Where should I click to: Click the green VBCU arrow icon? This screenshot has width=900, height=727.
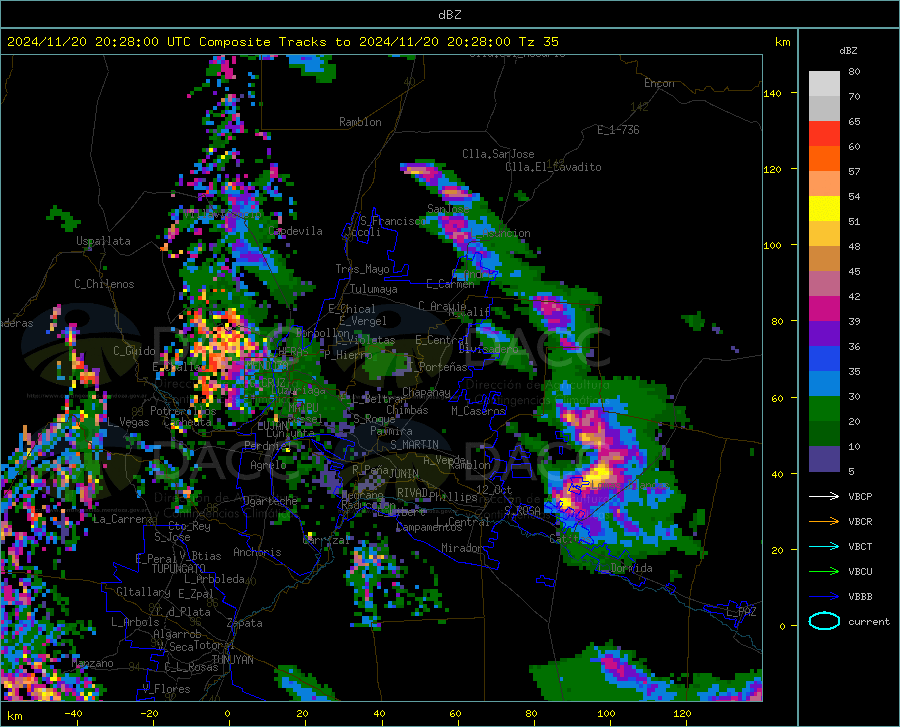pos(824,572)
